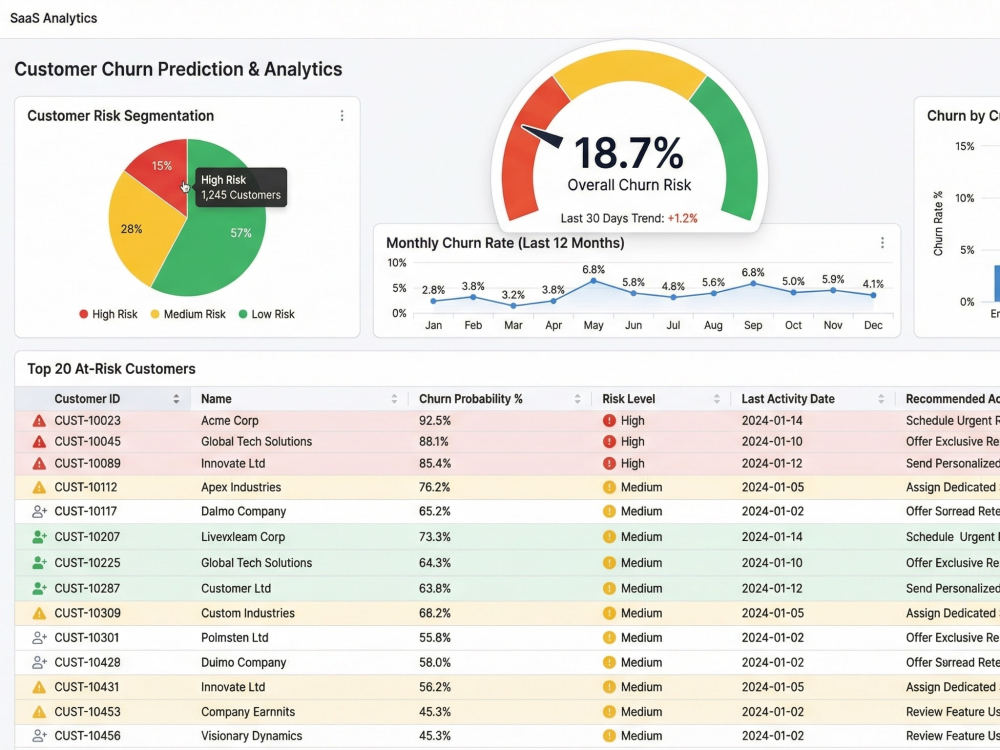This screenshot has width=1000, height=750.
Task: Open Schedule Urgent action for Acme Corp
Action: [952, 421]
